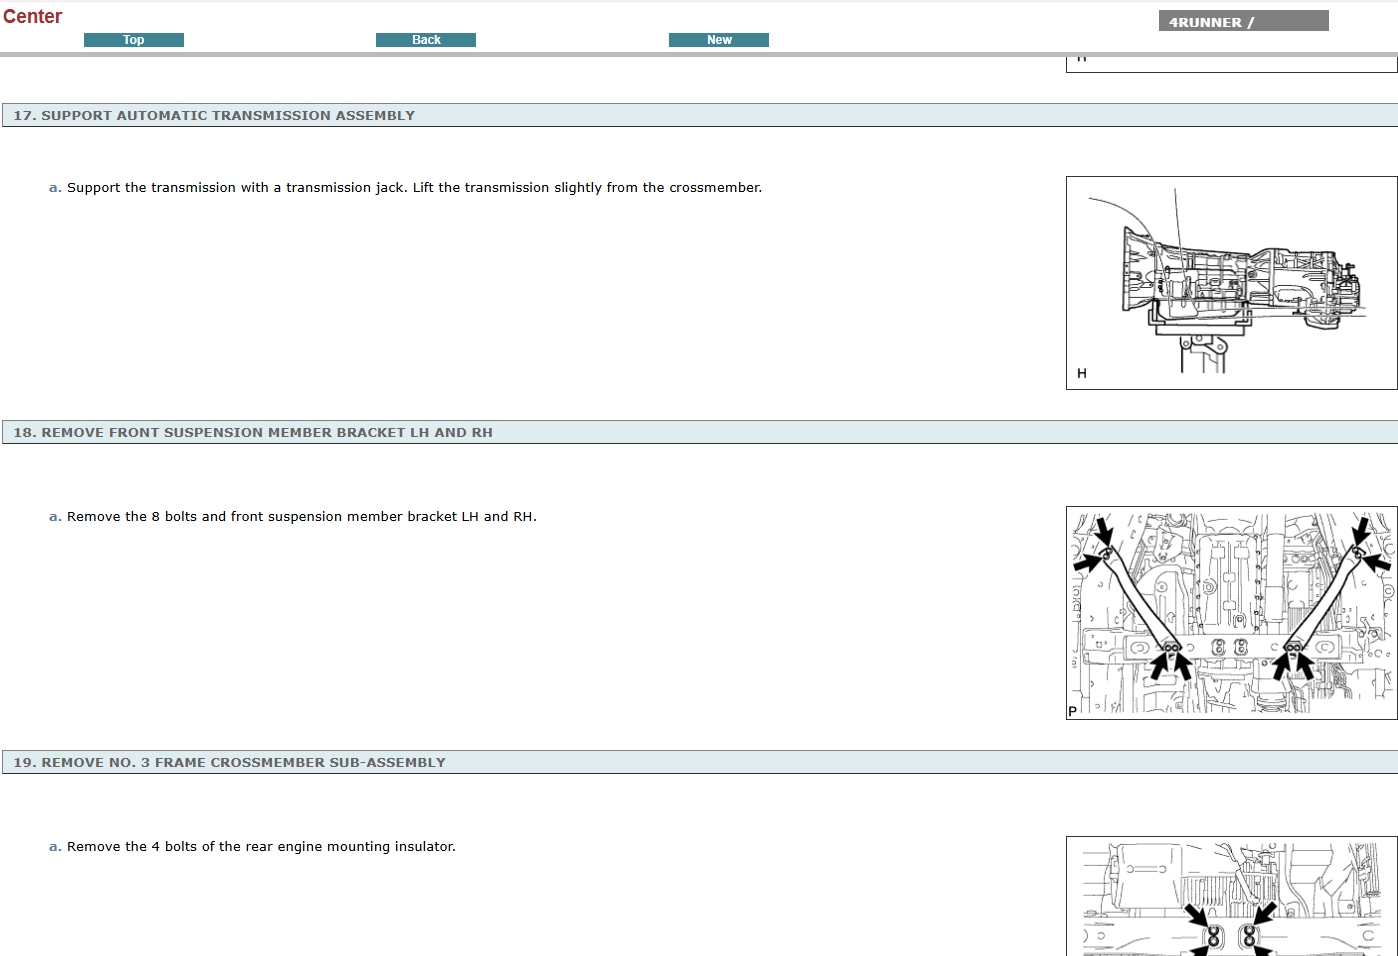This screenshot has height=956, width=1398.
Task: Select the Remove Front Suspension Member Bracket header
Action: [253, 433]
